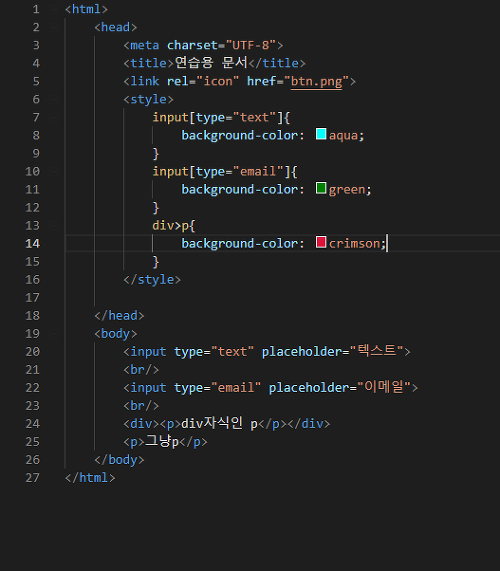Click the closing brace on line 9
Viewport: 500px width, 571px height.
[x=156, y=153]
